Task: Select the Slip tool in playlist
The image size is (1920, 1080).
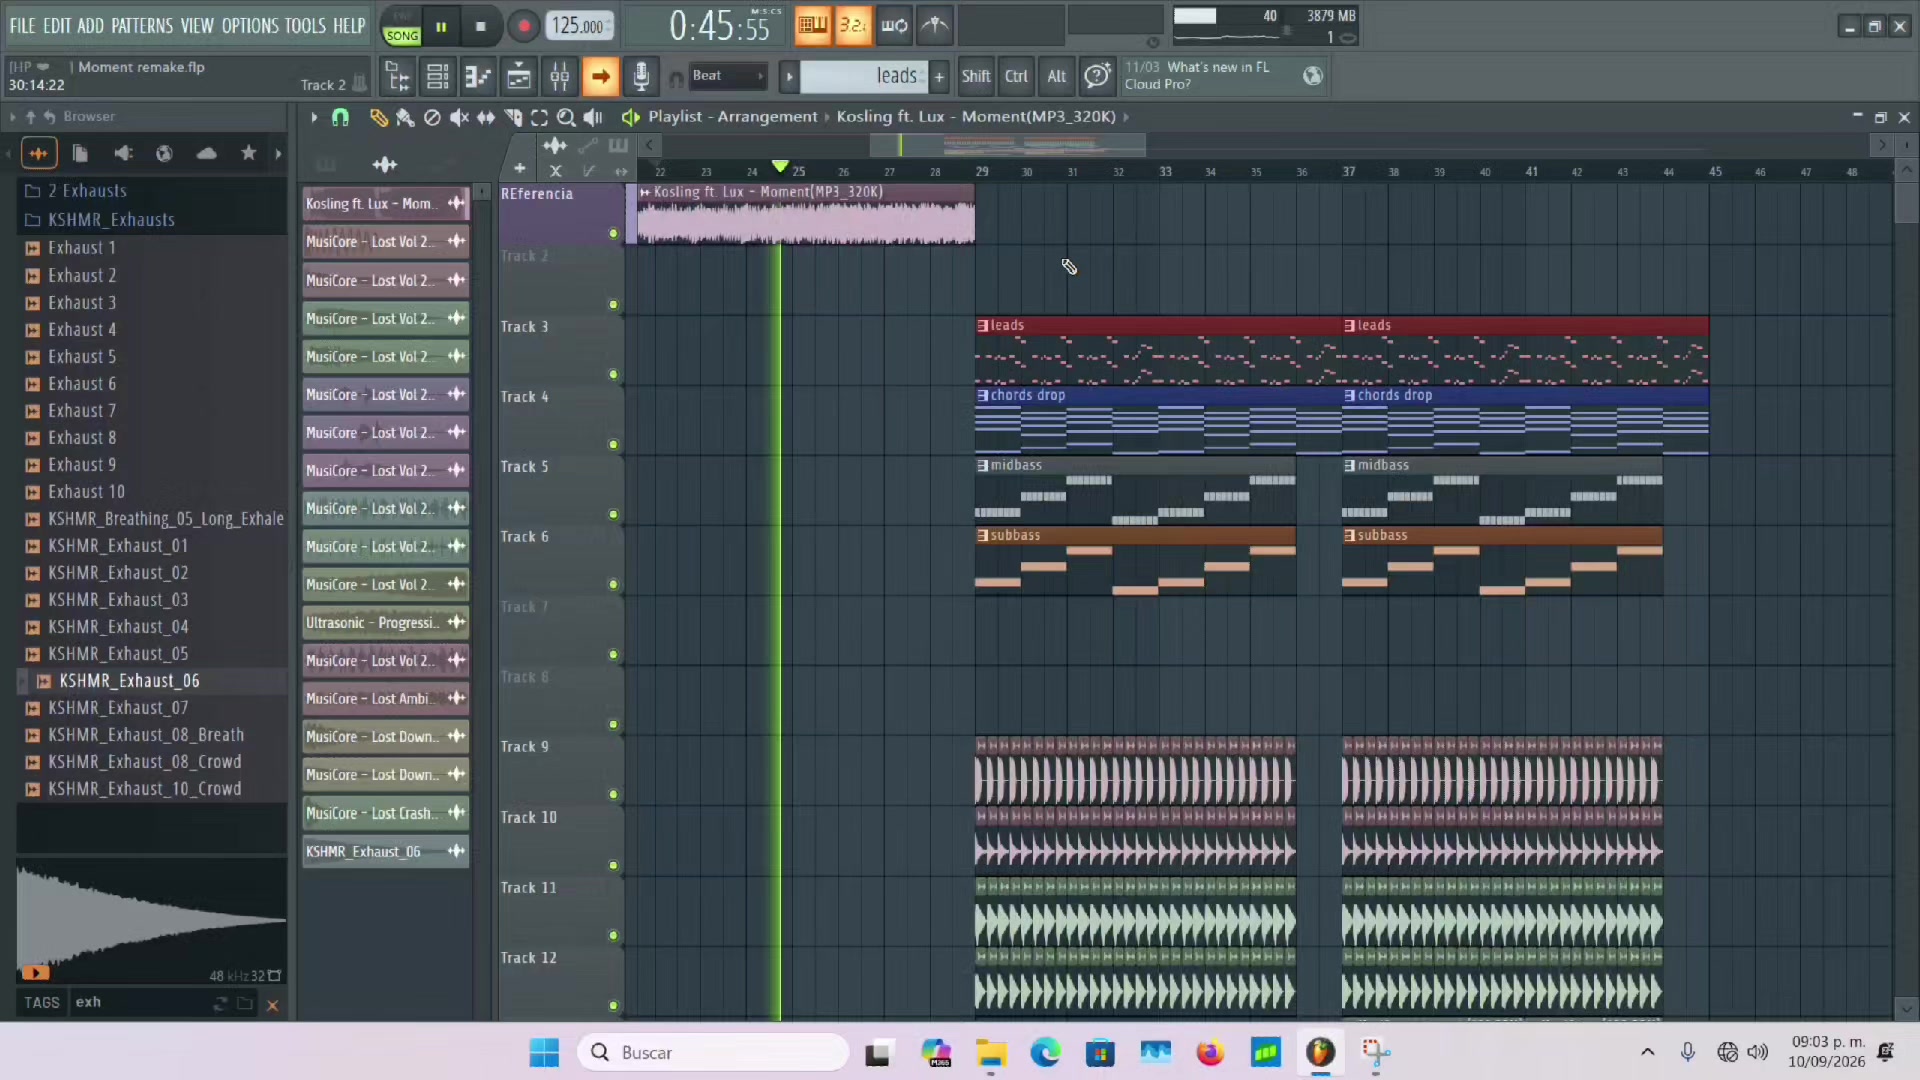Action: (x=486, y=117)
